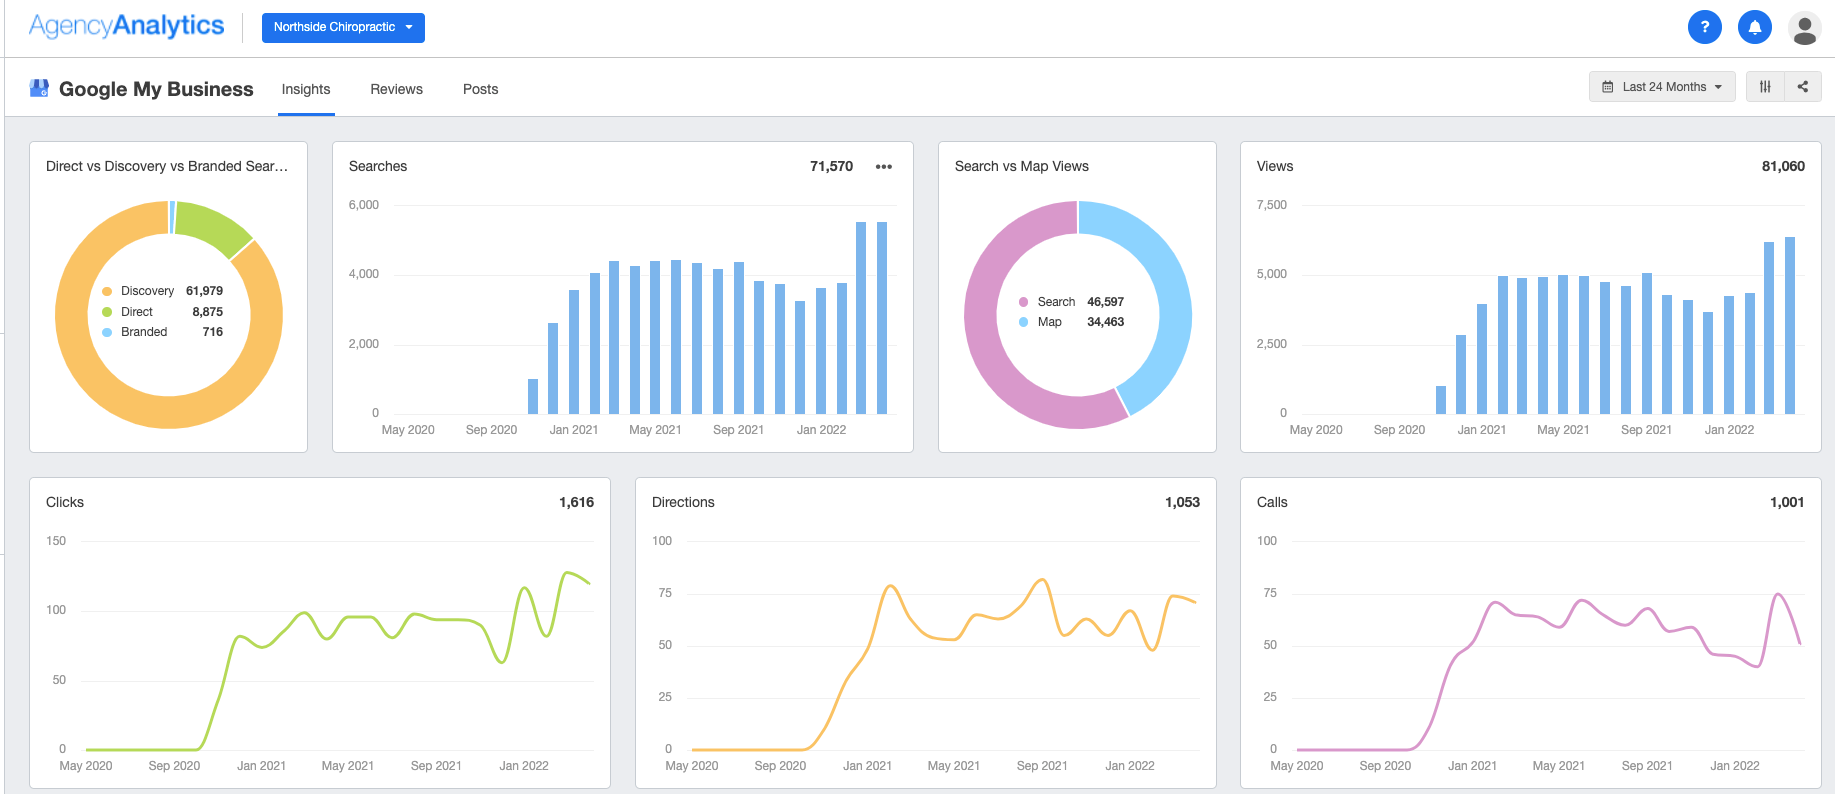Expand the Northside Chiropractic client dropdown
The height and width of the screenshot is (794, 1835).
[343, 28]
